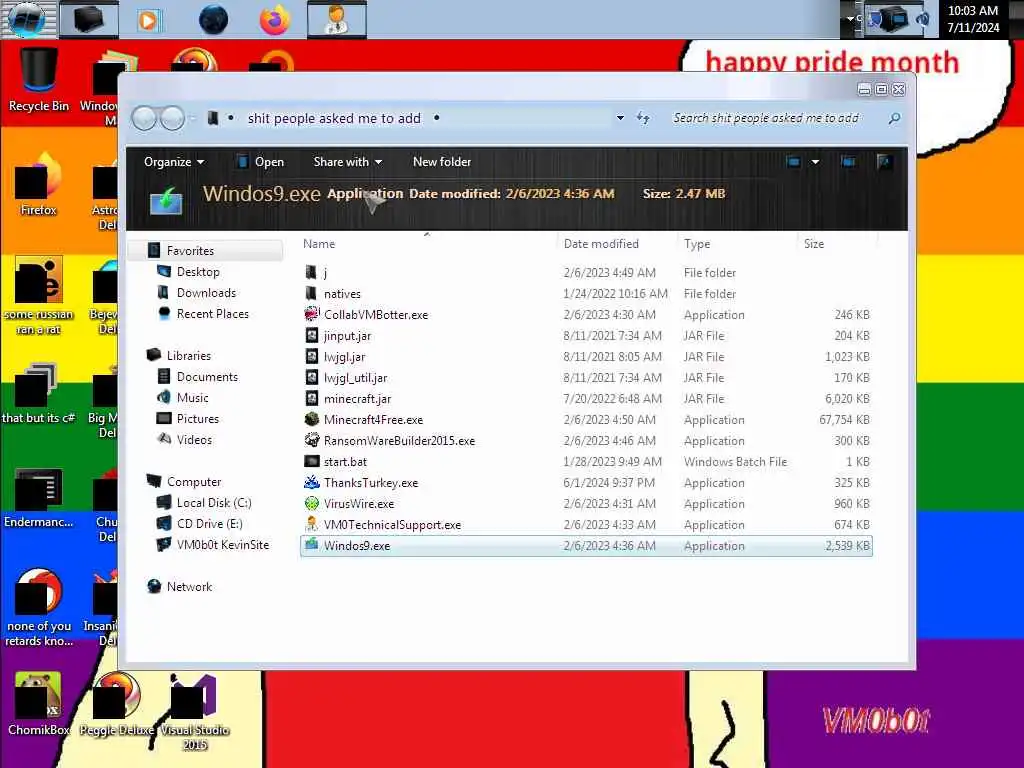This screenshot has height=768, width=1024.
Task: Open the Organize dropdown menu
Action: tap(174, 161)
